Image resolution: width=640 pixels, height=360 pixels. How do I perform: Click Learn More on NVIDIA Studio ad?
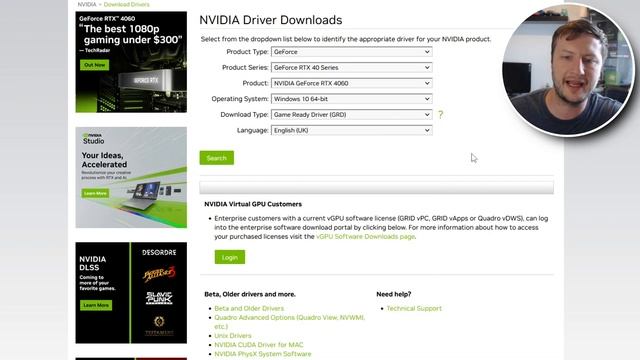click(x=95, y=193)
